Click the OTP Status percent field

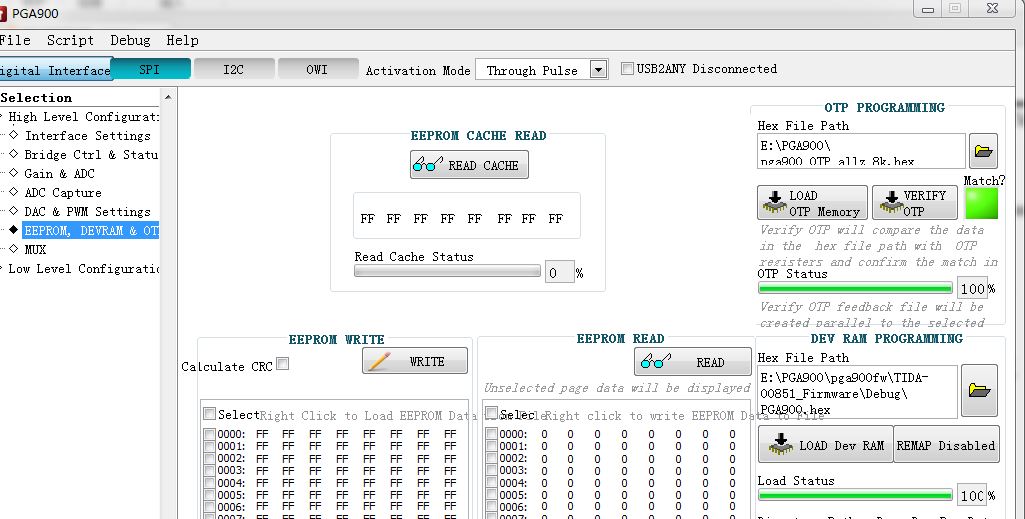(x=972, y=288)
